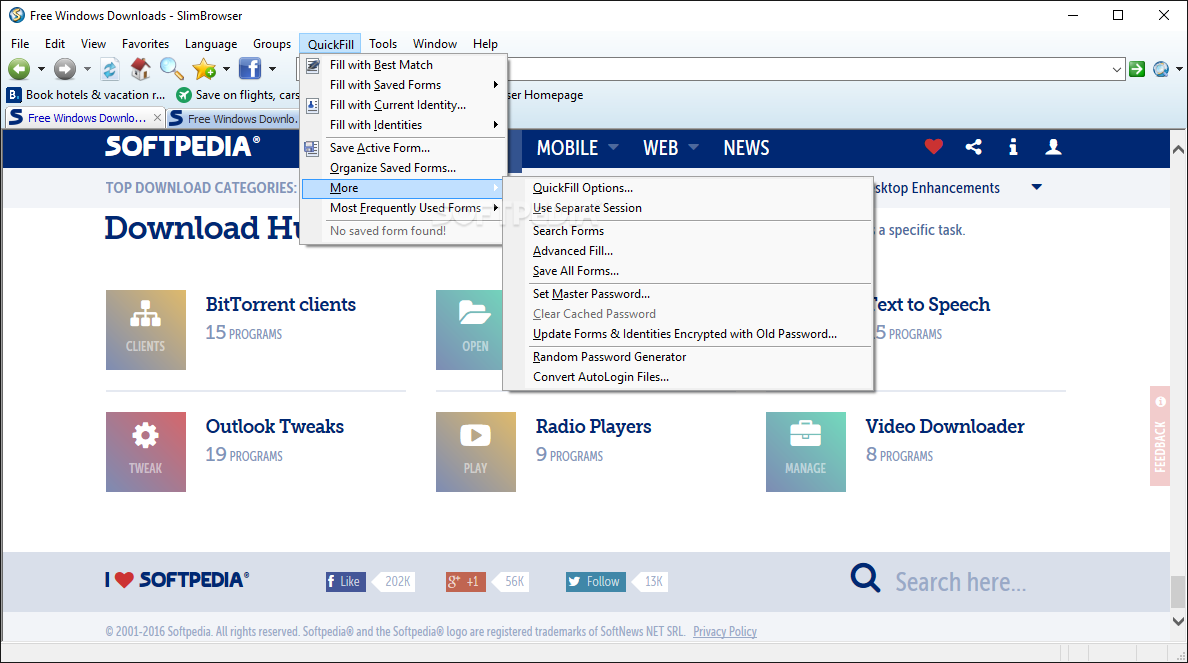1188x663 pixels.
Task: Open the Tools menu
Action: [x=383, y=44]
